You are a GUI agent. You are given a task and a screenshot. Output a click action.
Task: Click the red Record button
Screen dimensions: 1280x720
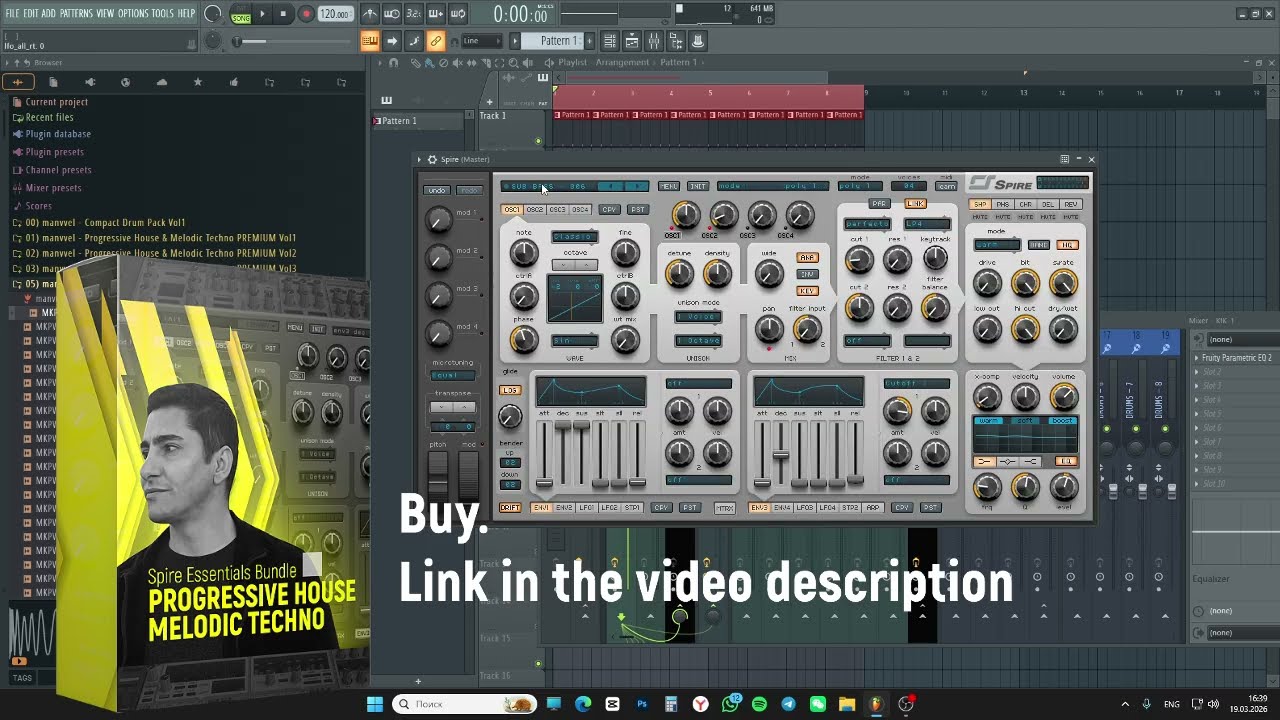(x=306, y=14)
